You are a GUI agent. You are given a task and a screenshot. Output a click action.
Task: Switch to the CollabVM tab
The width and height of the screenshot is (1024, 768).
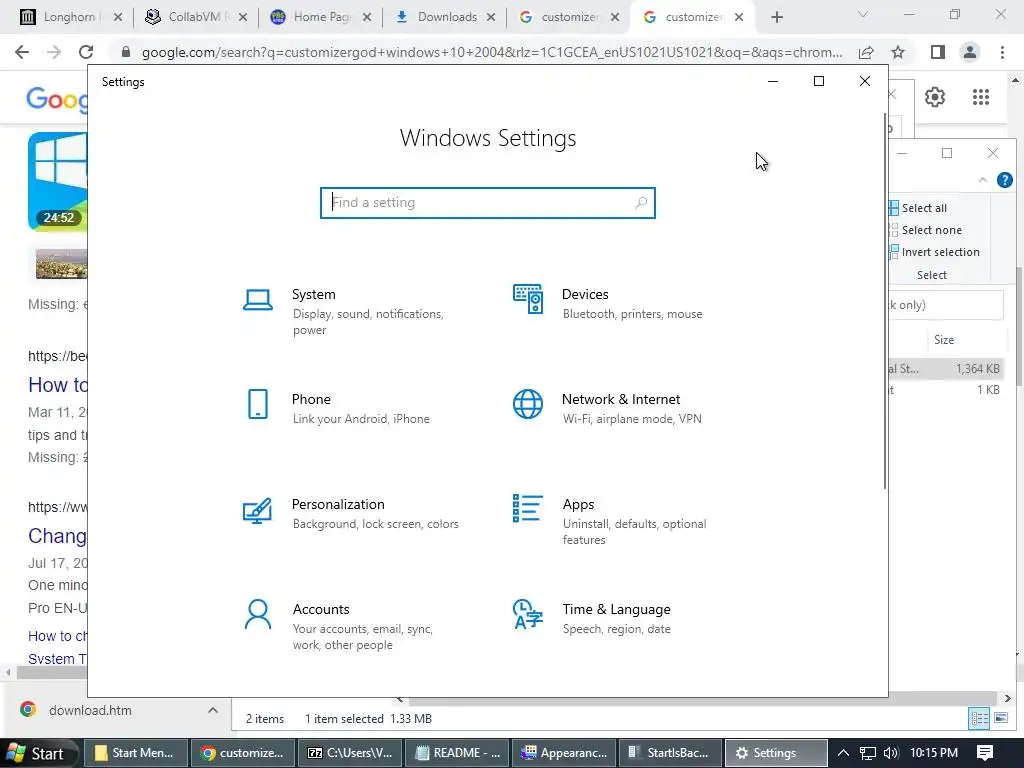194,17
